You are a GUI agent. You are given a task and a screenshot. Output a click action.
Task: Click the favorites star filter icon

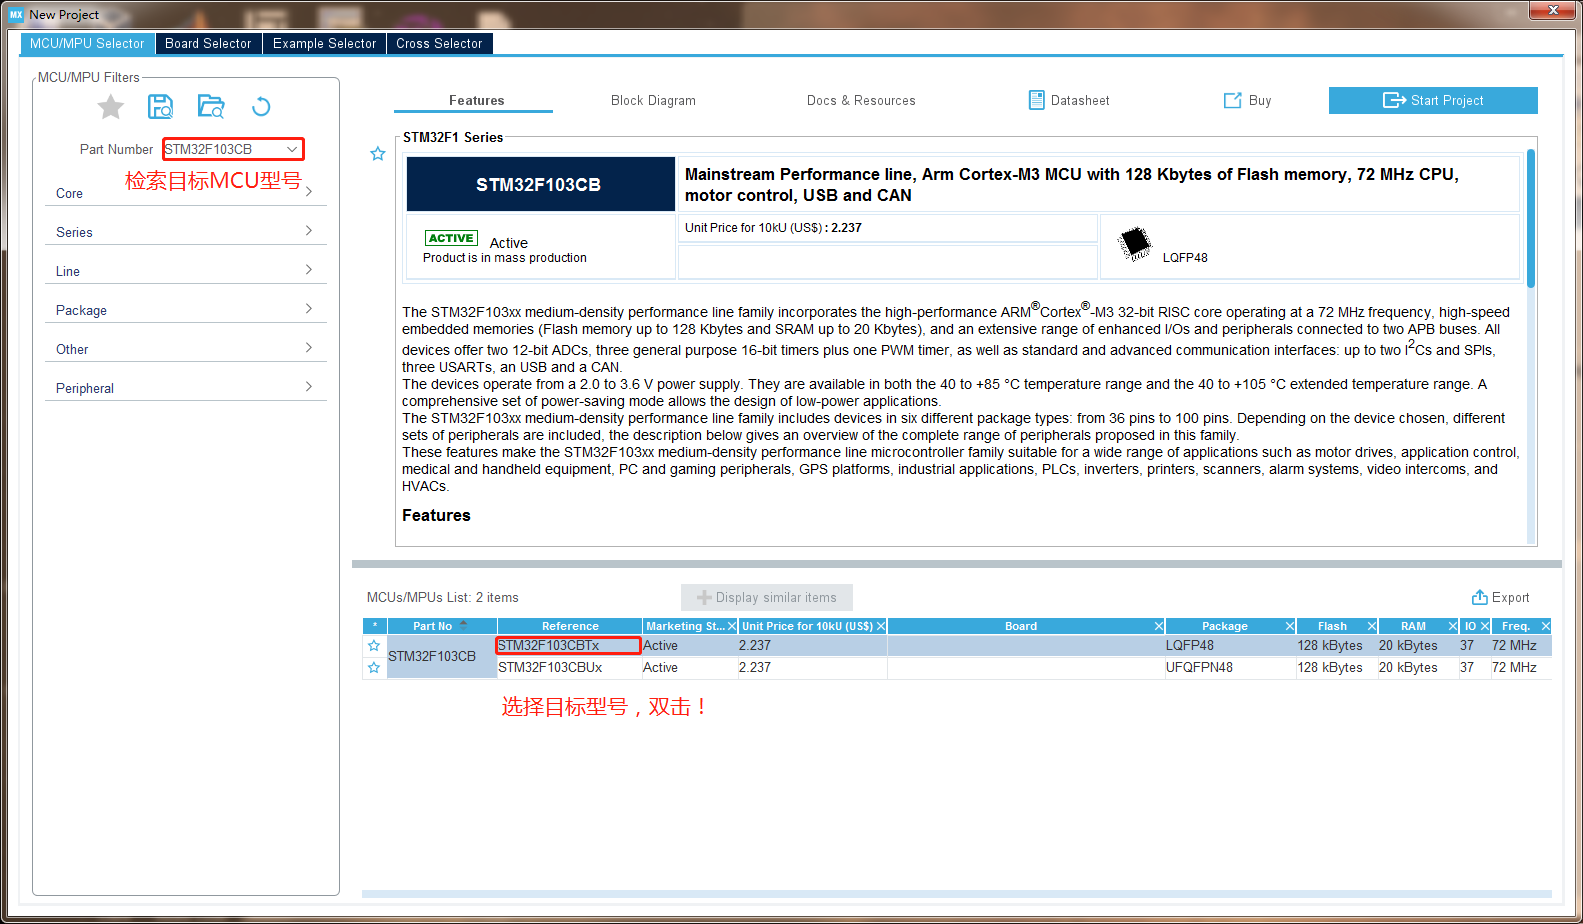click(x=111, y=107)
